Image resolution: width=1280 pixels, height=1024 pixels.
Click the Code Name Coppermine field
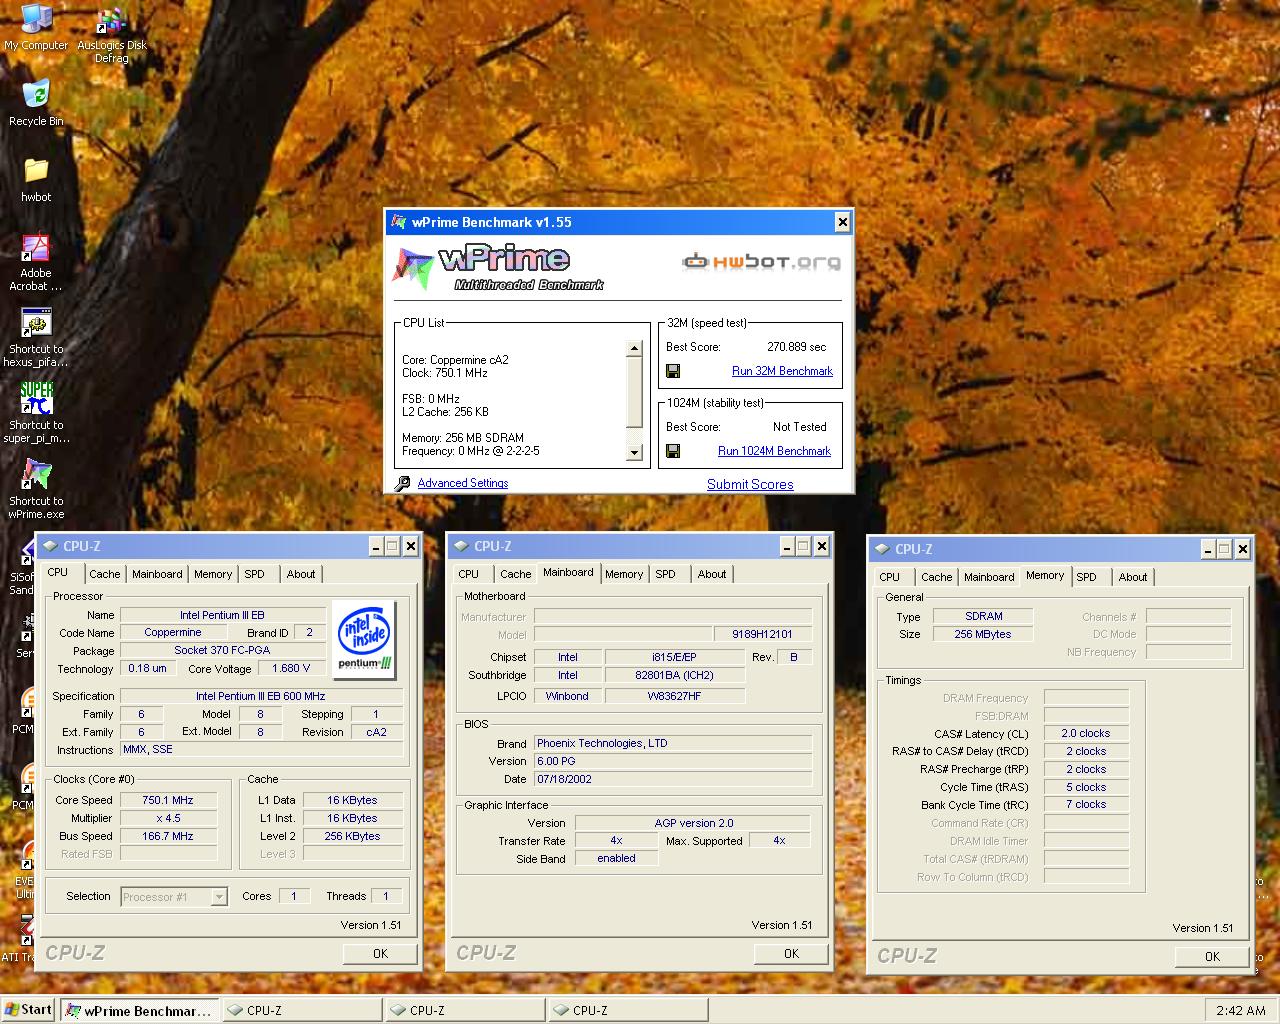click(173, 632)
